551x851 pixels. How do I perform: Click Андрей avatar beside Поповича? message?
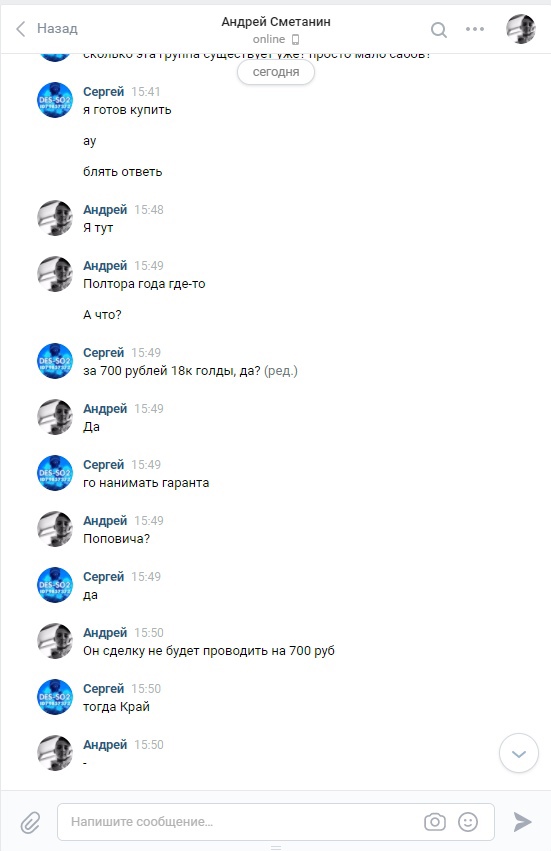click(x=55, y=529)
